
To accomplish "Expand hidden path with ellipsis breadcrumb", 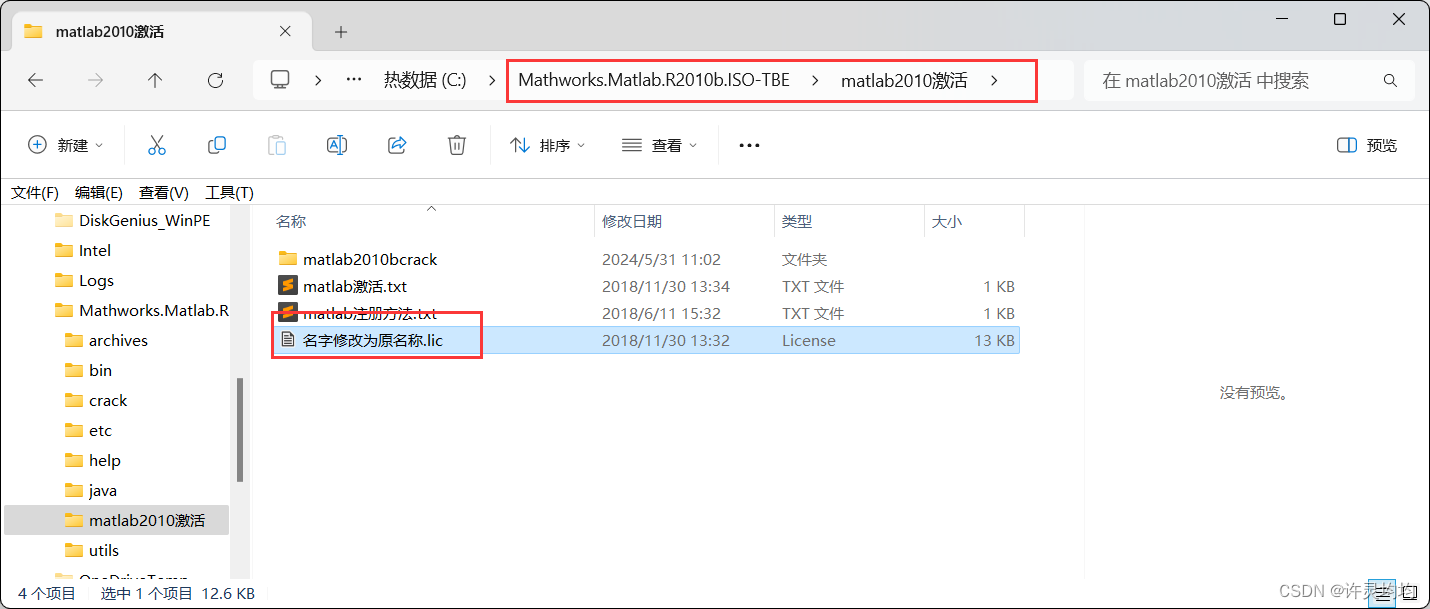I will [353, 80].
